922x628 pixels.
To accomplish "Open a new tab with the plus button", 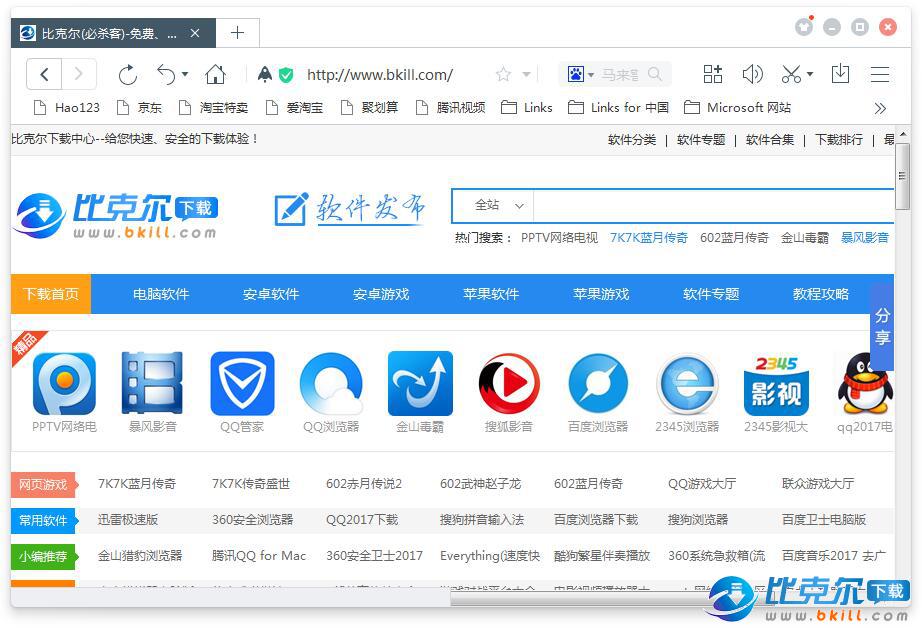I will (x=238, y=33).
